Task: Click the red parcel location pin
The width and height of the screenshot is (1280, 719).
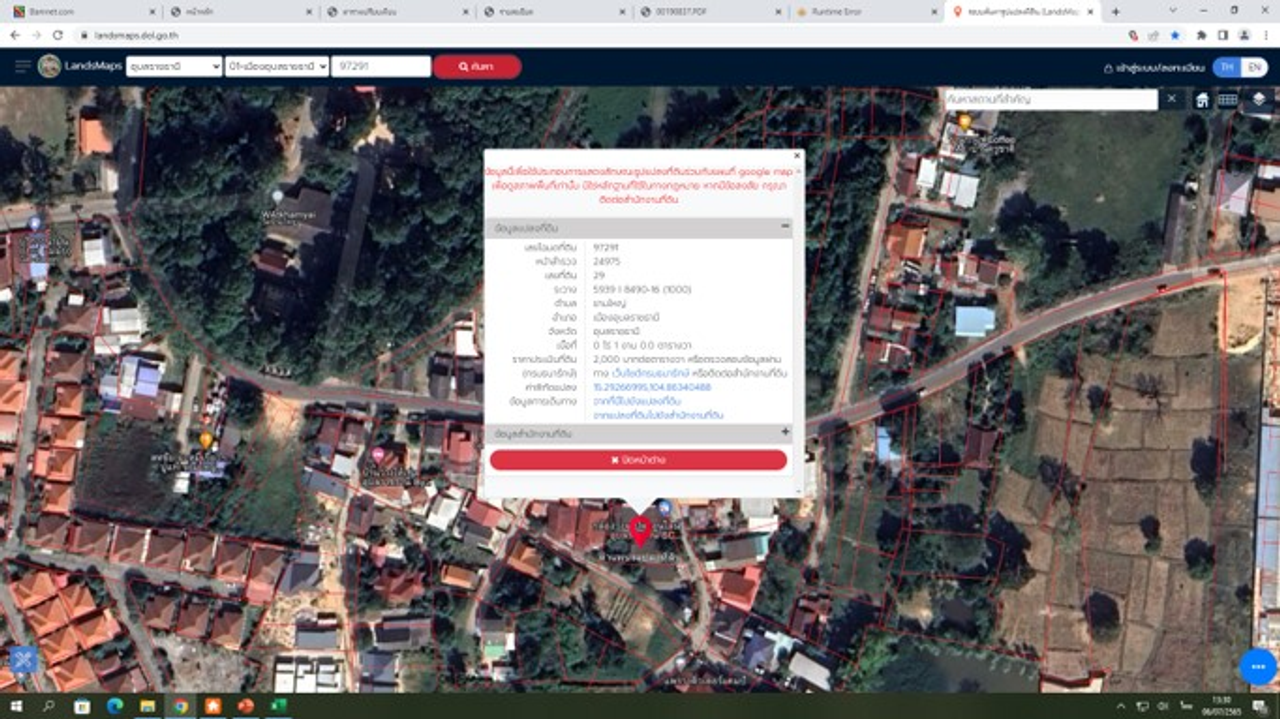Action: pyautogui.click(x=640, y=530)
